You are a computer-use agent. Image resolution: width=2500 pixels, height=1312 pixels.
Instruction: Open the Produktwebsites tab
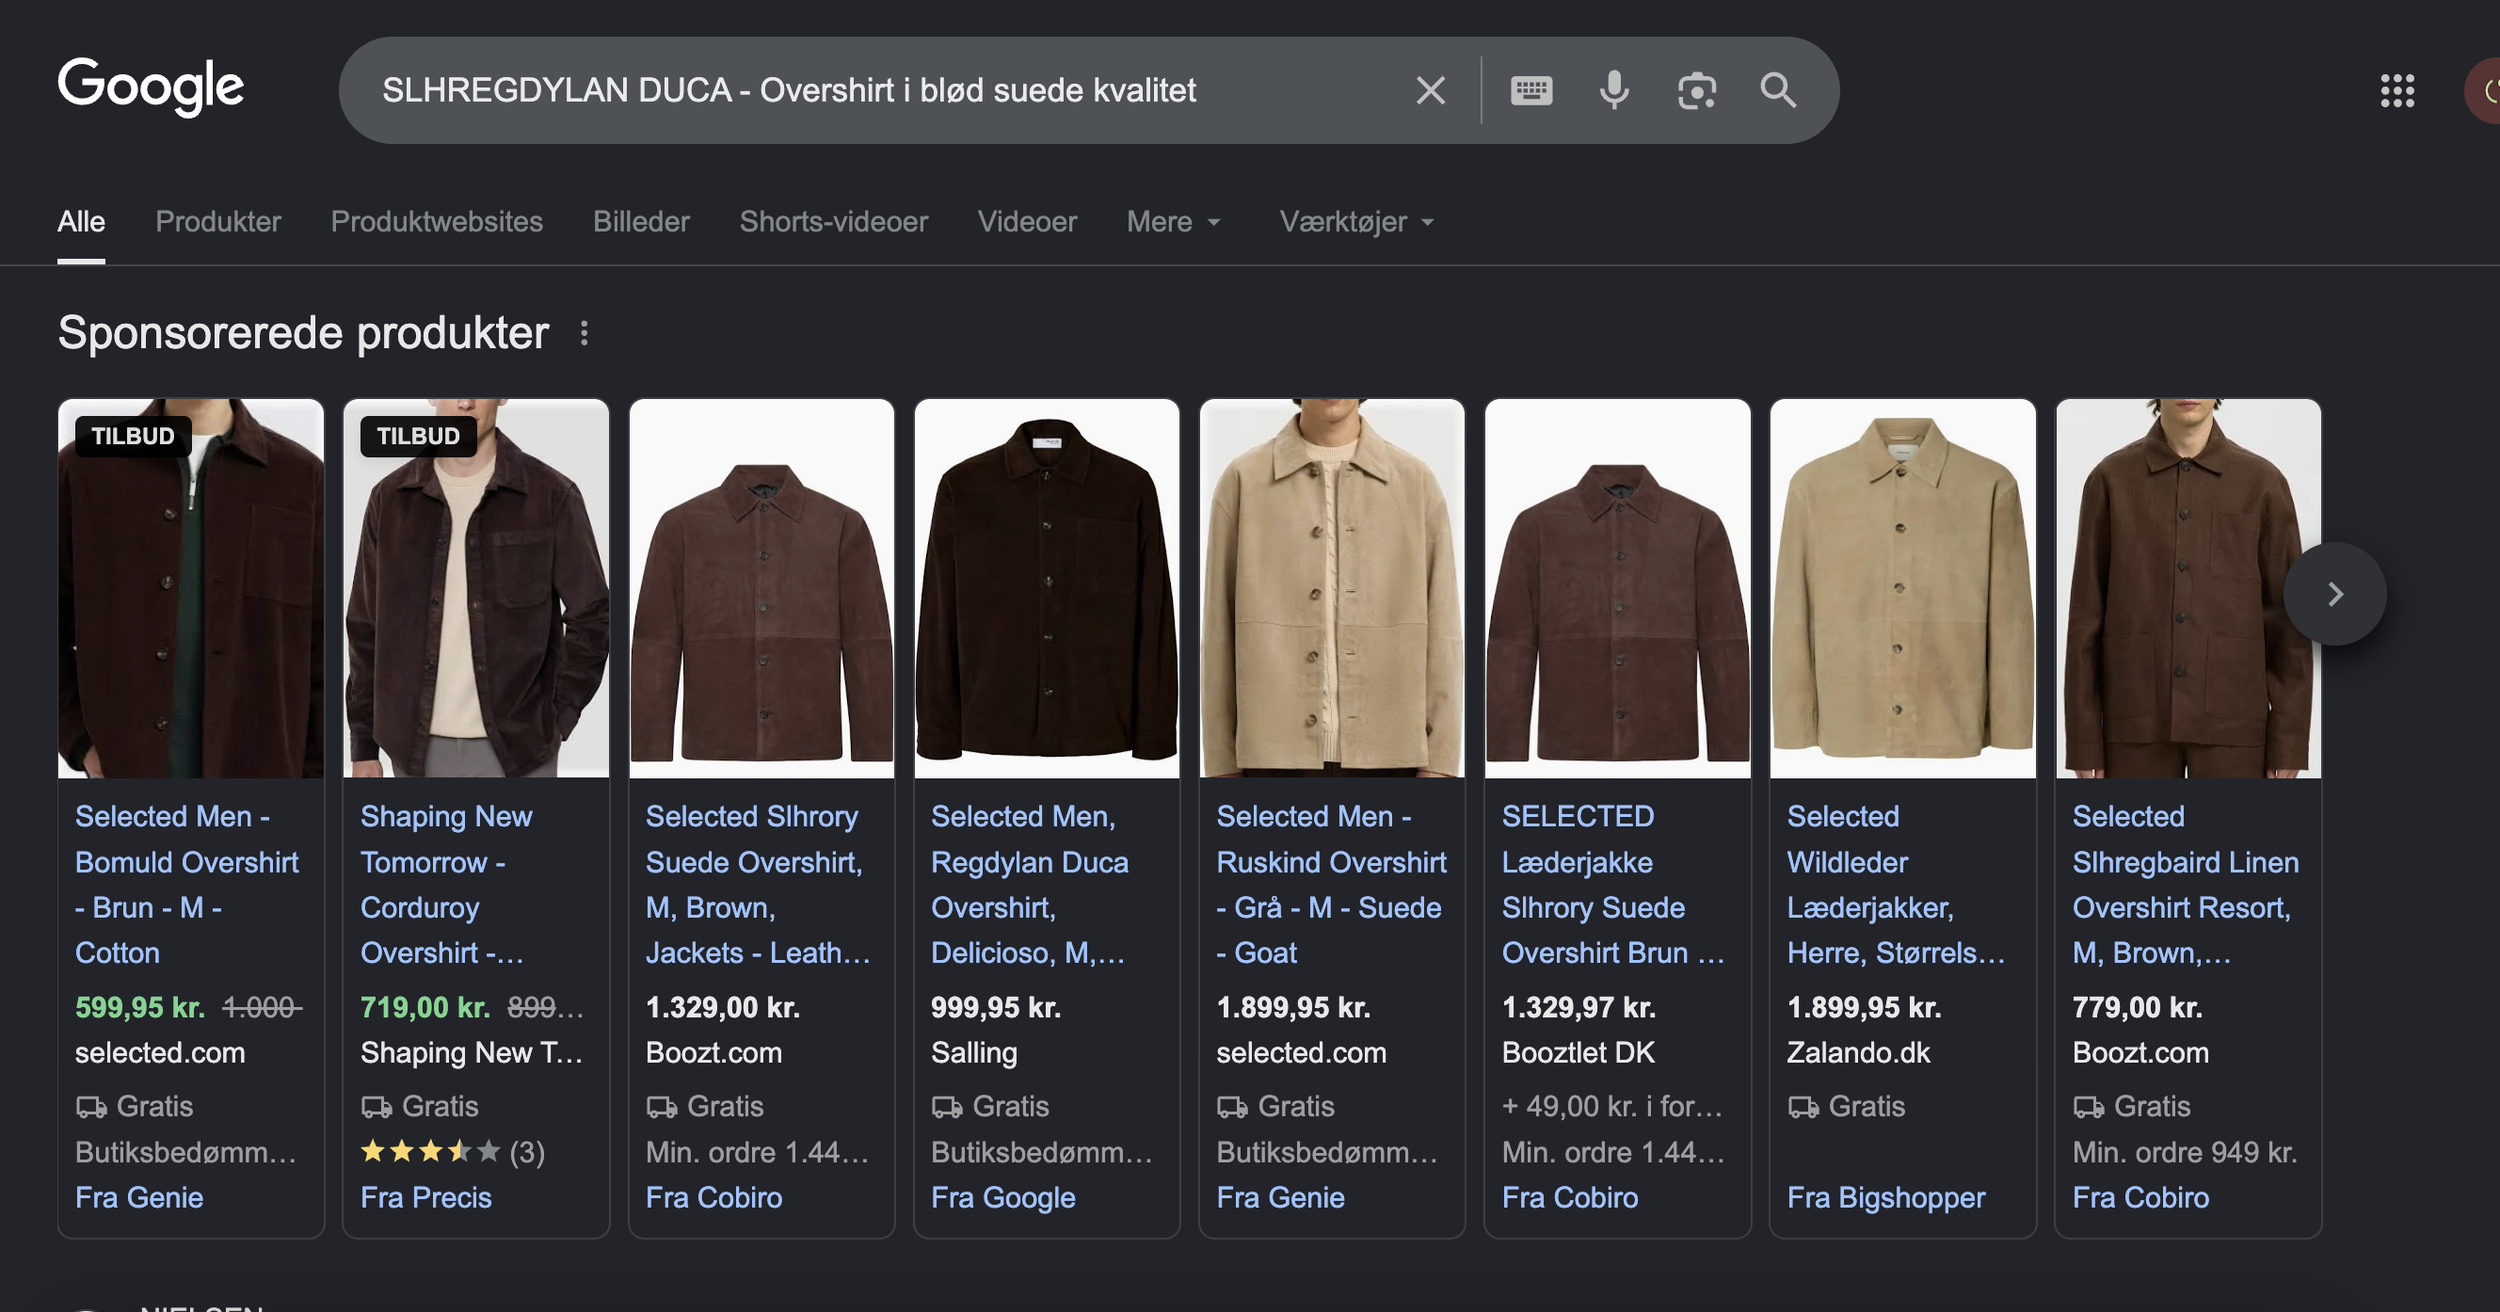coord(437,222)
